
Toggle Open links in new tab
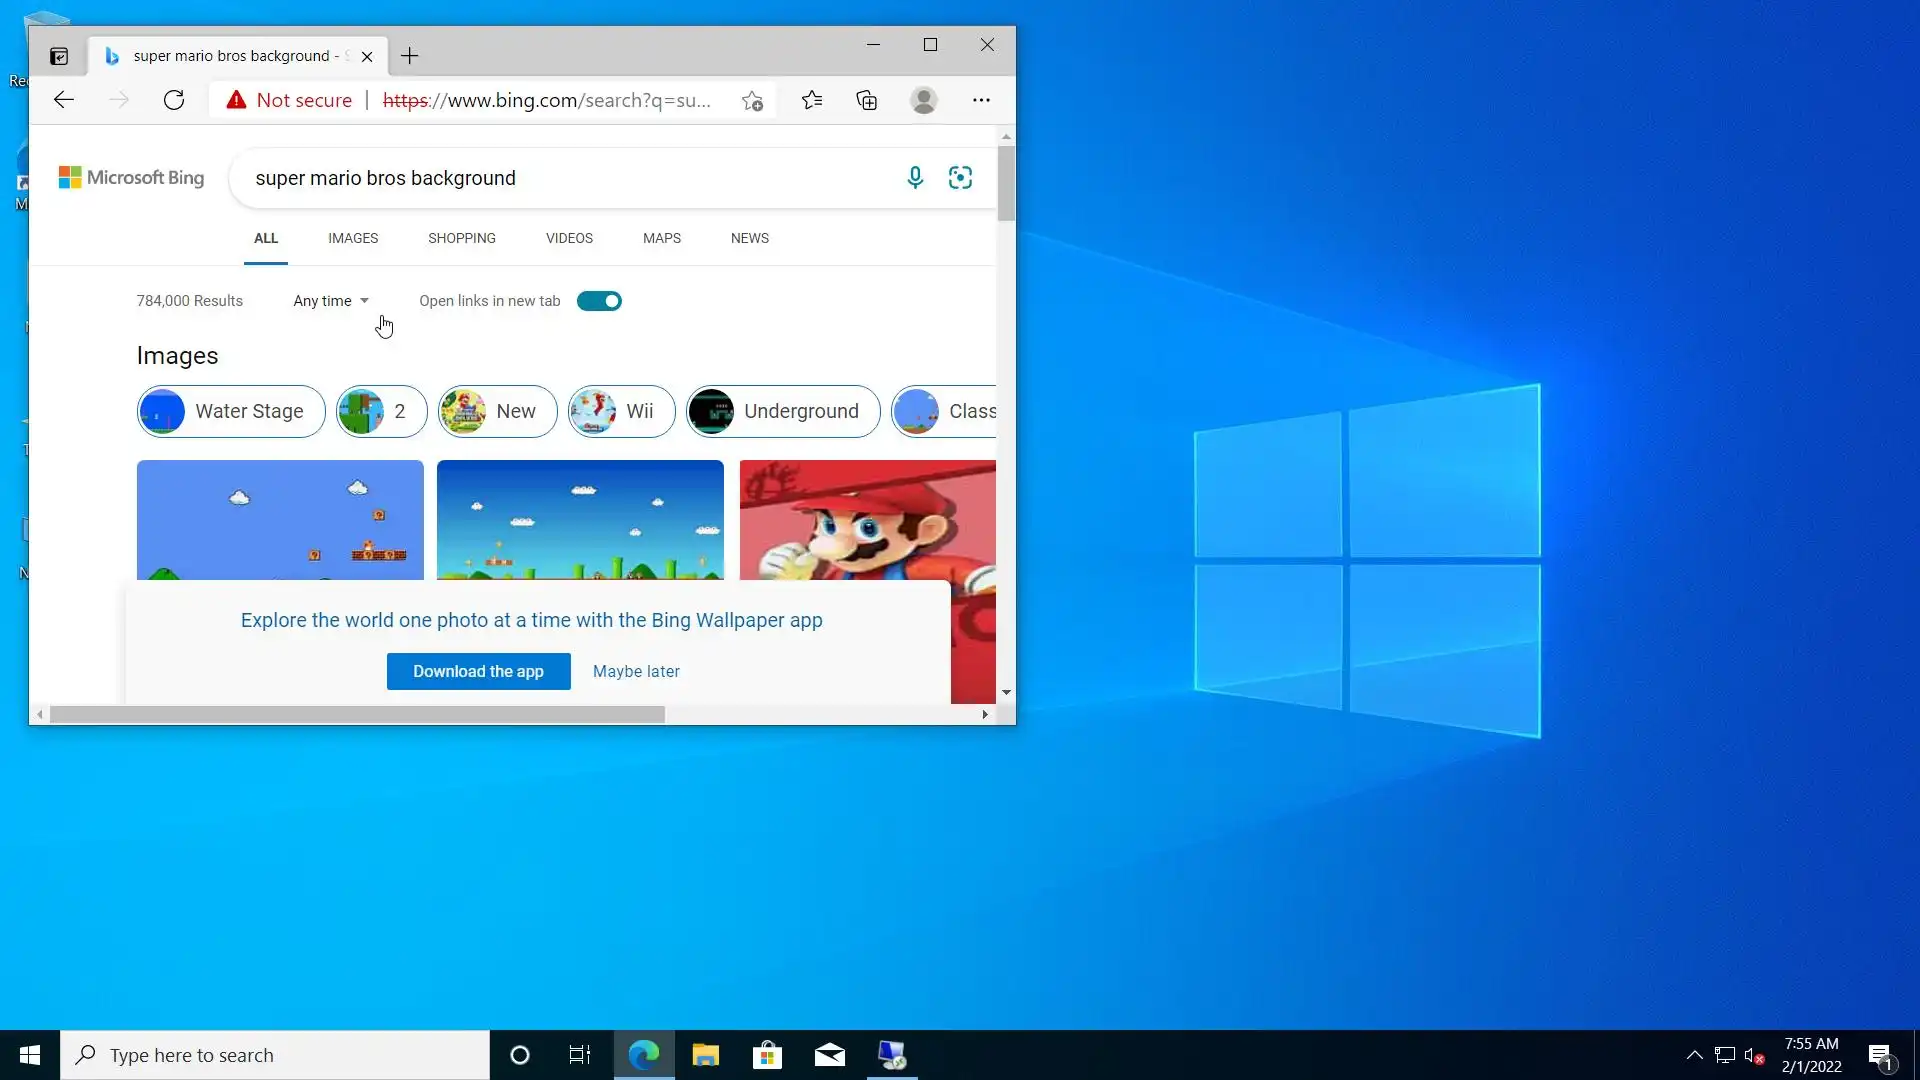(x=599, y=301)
